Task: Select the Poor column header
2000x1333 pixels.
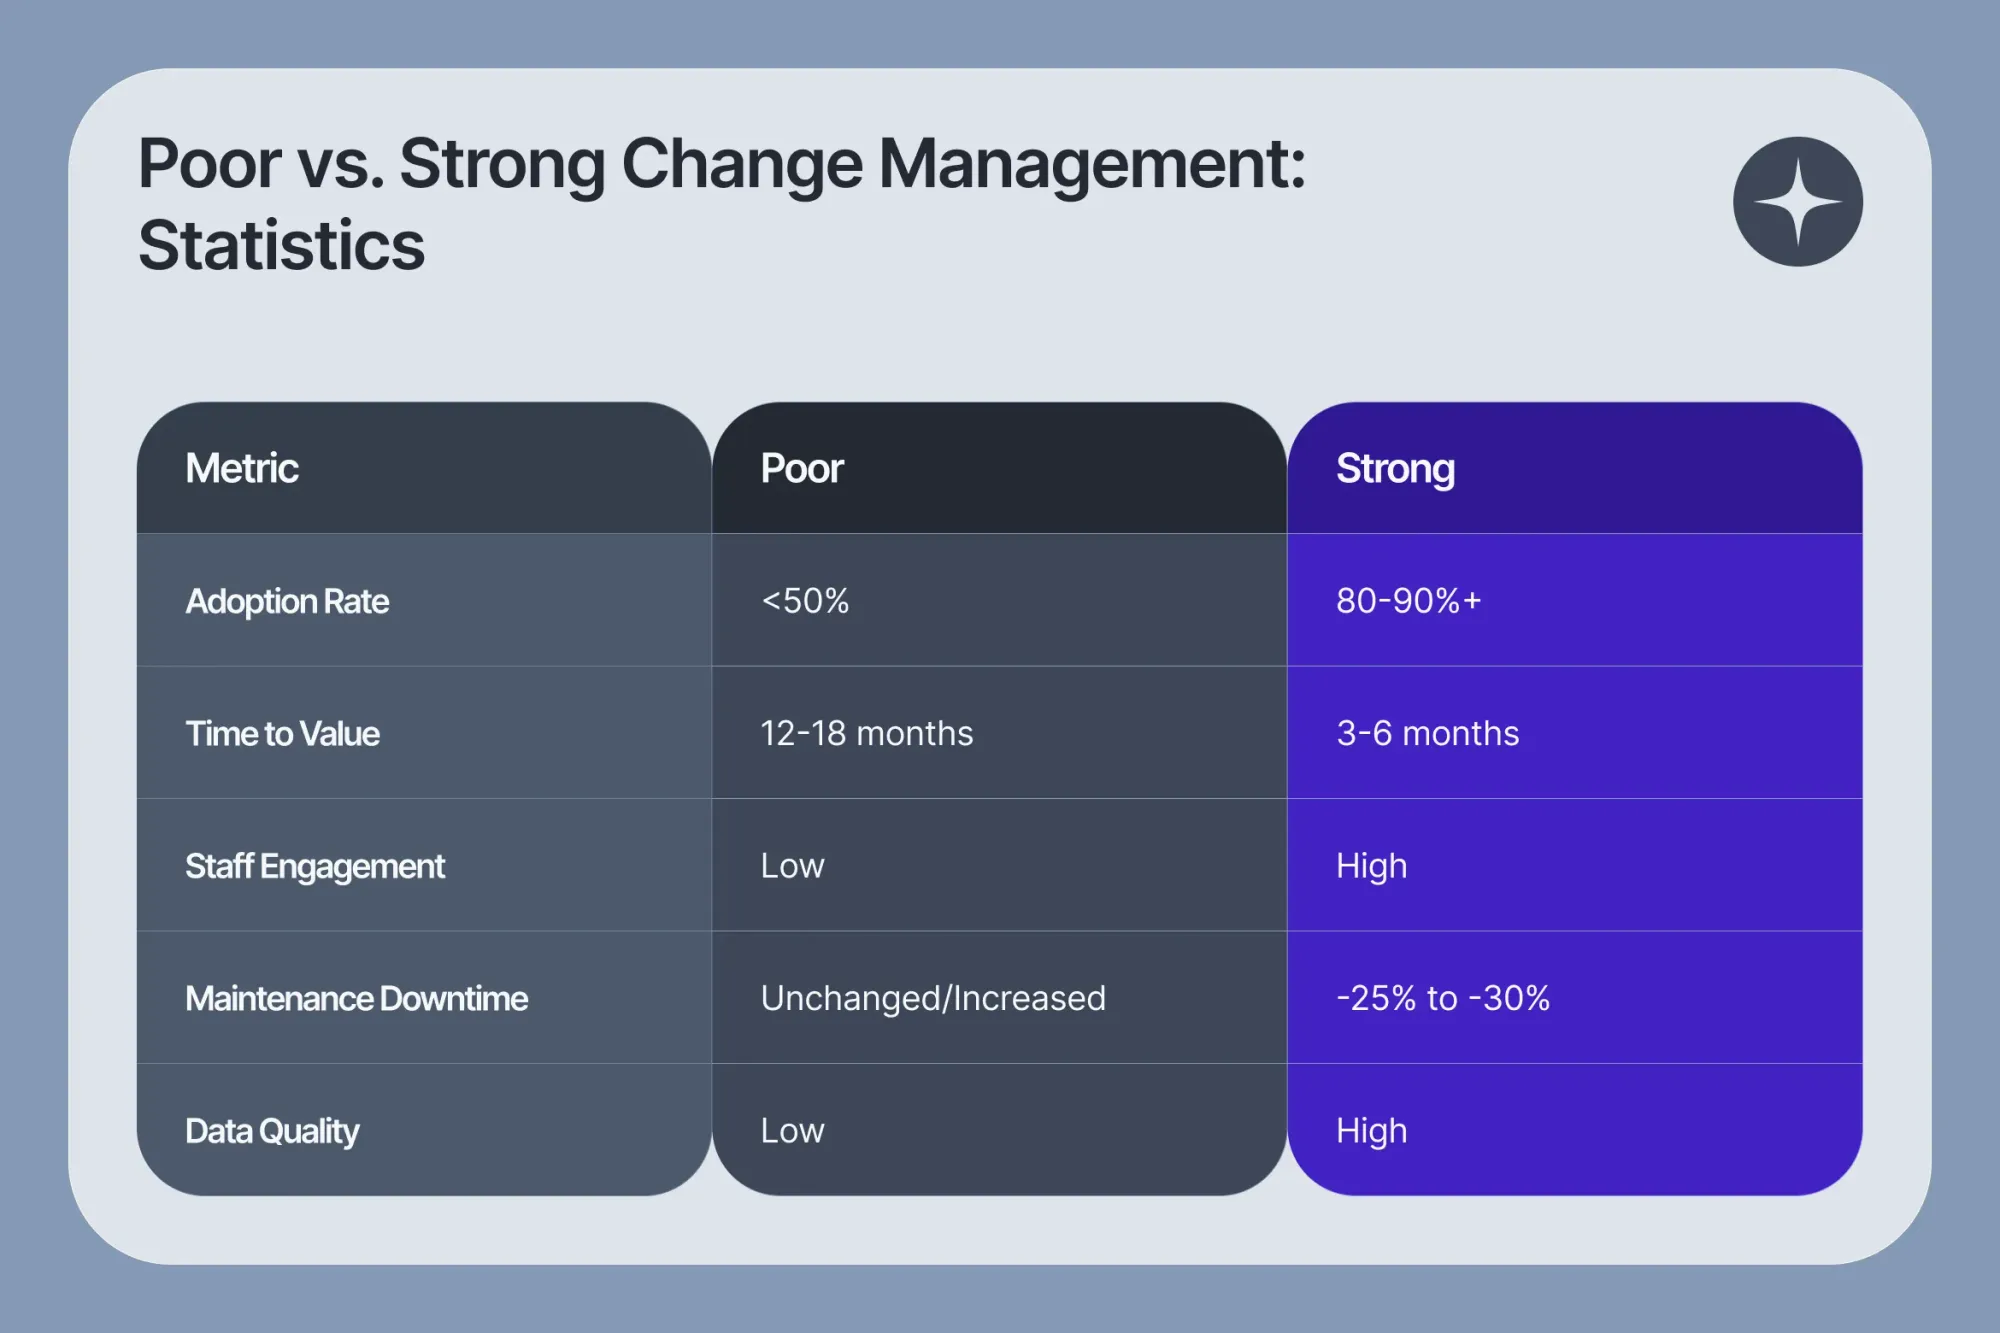Action: 802,468
